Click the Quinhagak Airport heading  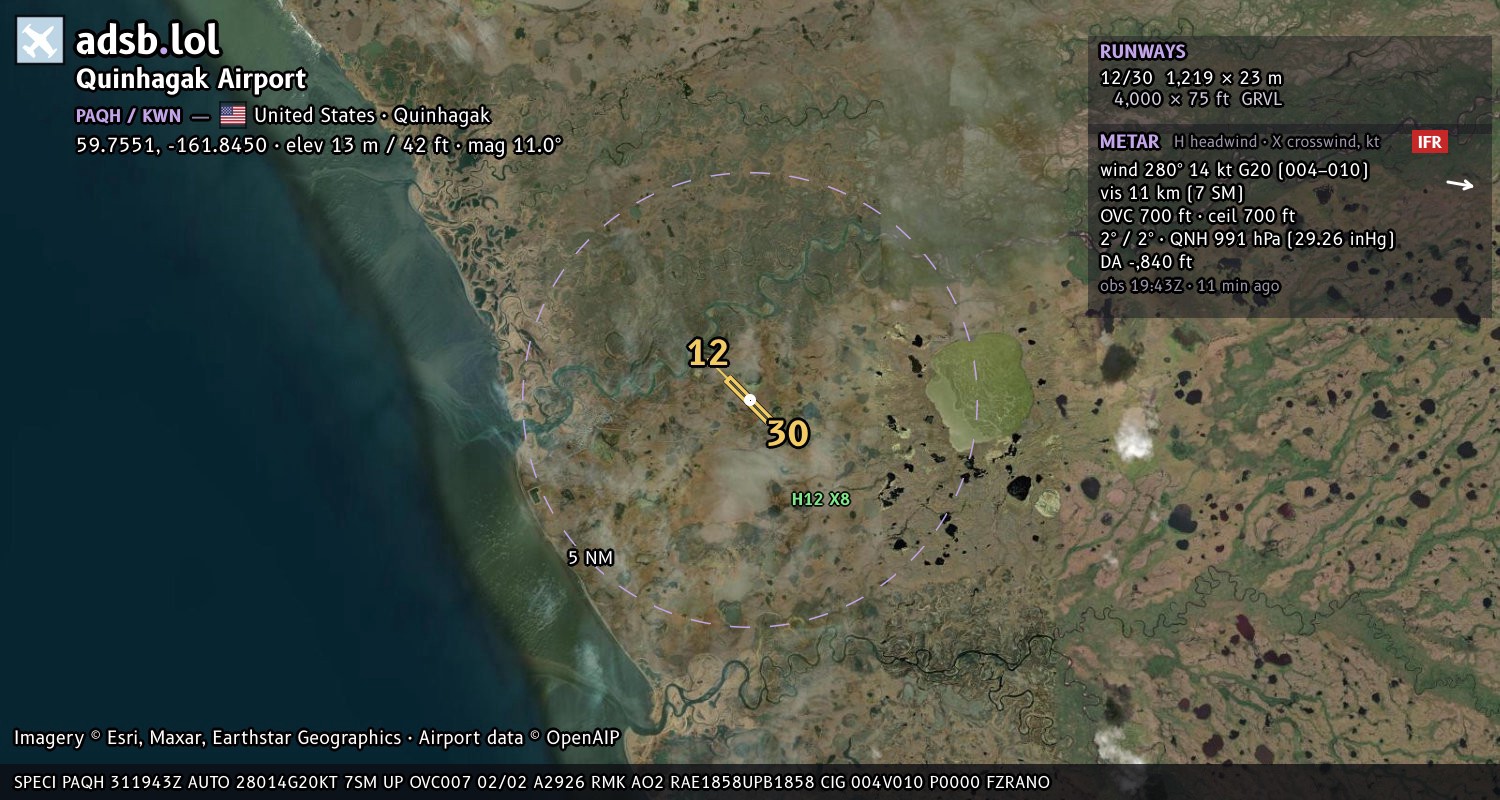coord(191,79)
